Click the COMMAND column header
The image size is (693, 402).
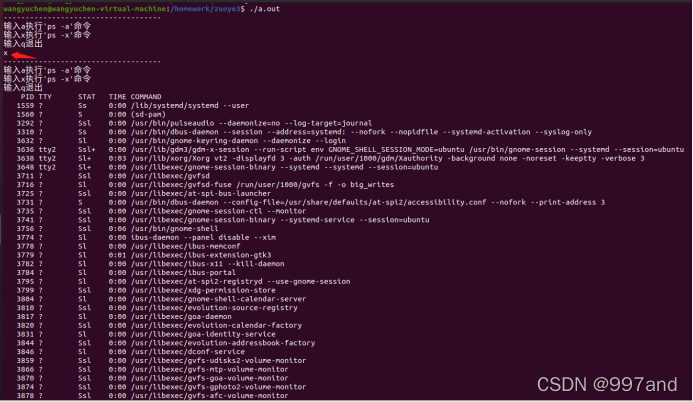click(x=146, y=97)
